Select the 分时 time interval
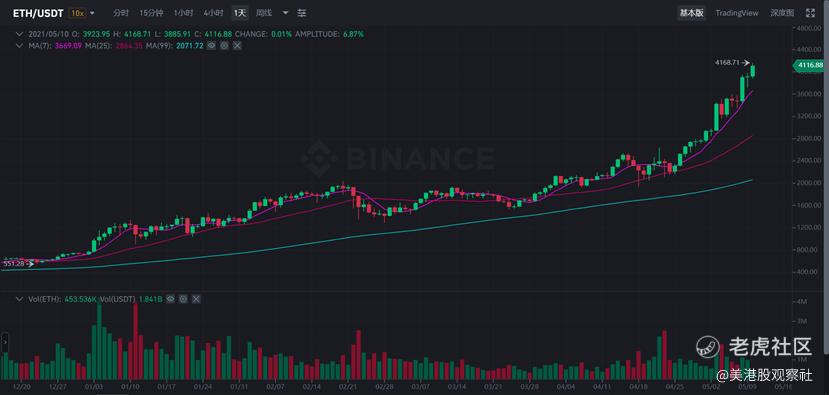The width and height of the screenshot is (829, 395). 121,13
